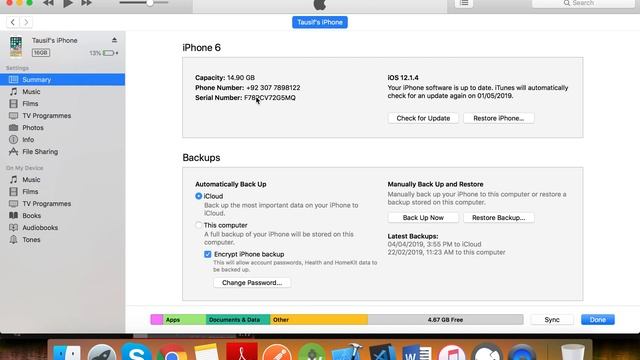Viewport: 640px width, 360px height.
Task: Open Finder from the Dock
Action: coord(67,353)
